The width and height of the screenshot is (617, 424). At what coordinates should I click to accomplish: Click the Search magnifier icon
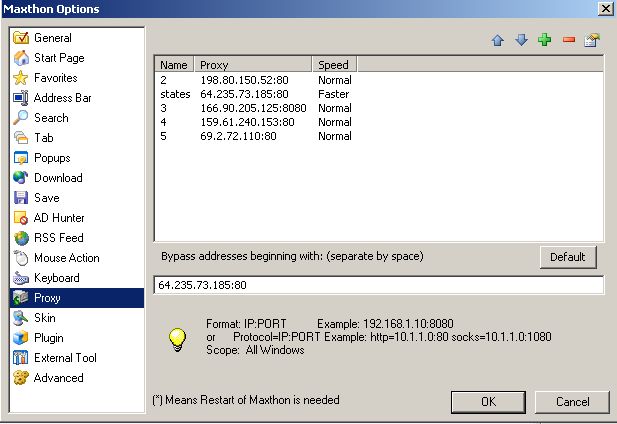click(x=21, y=118)
